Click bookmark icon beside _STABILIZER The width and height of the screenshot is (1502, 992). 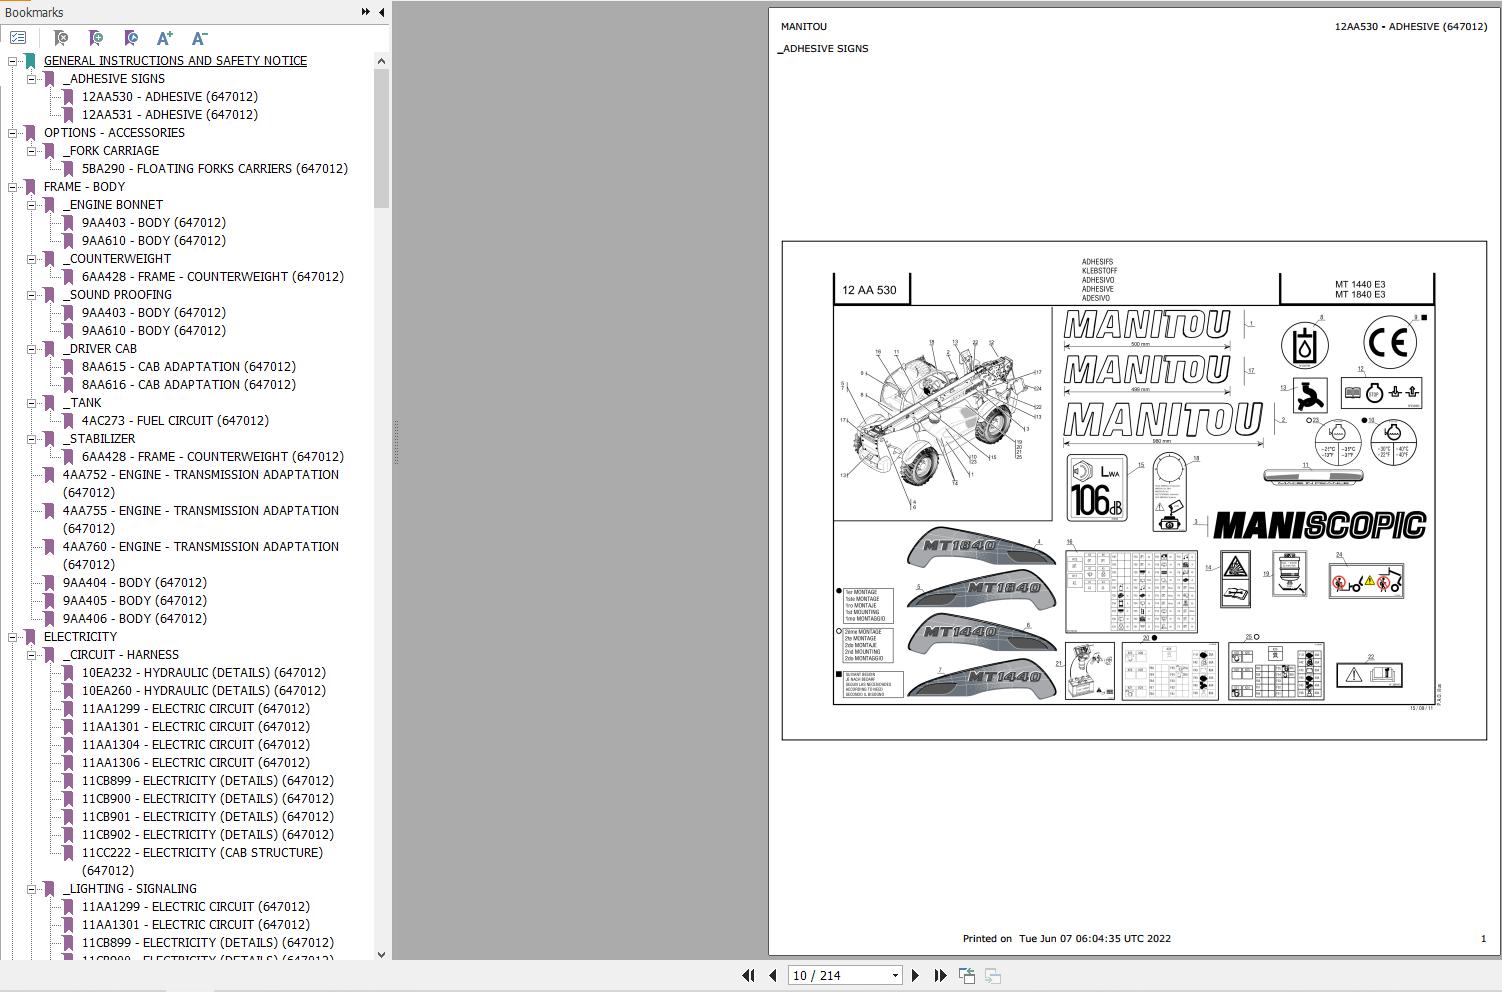(x=49, y=439)
